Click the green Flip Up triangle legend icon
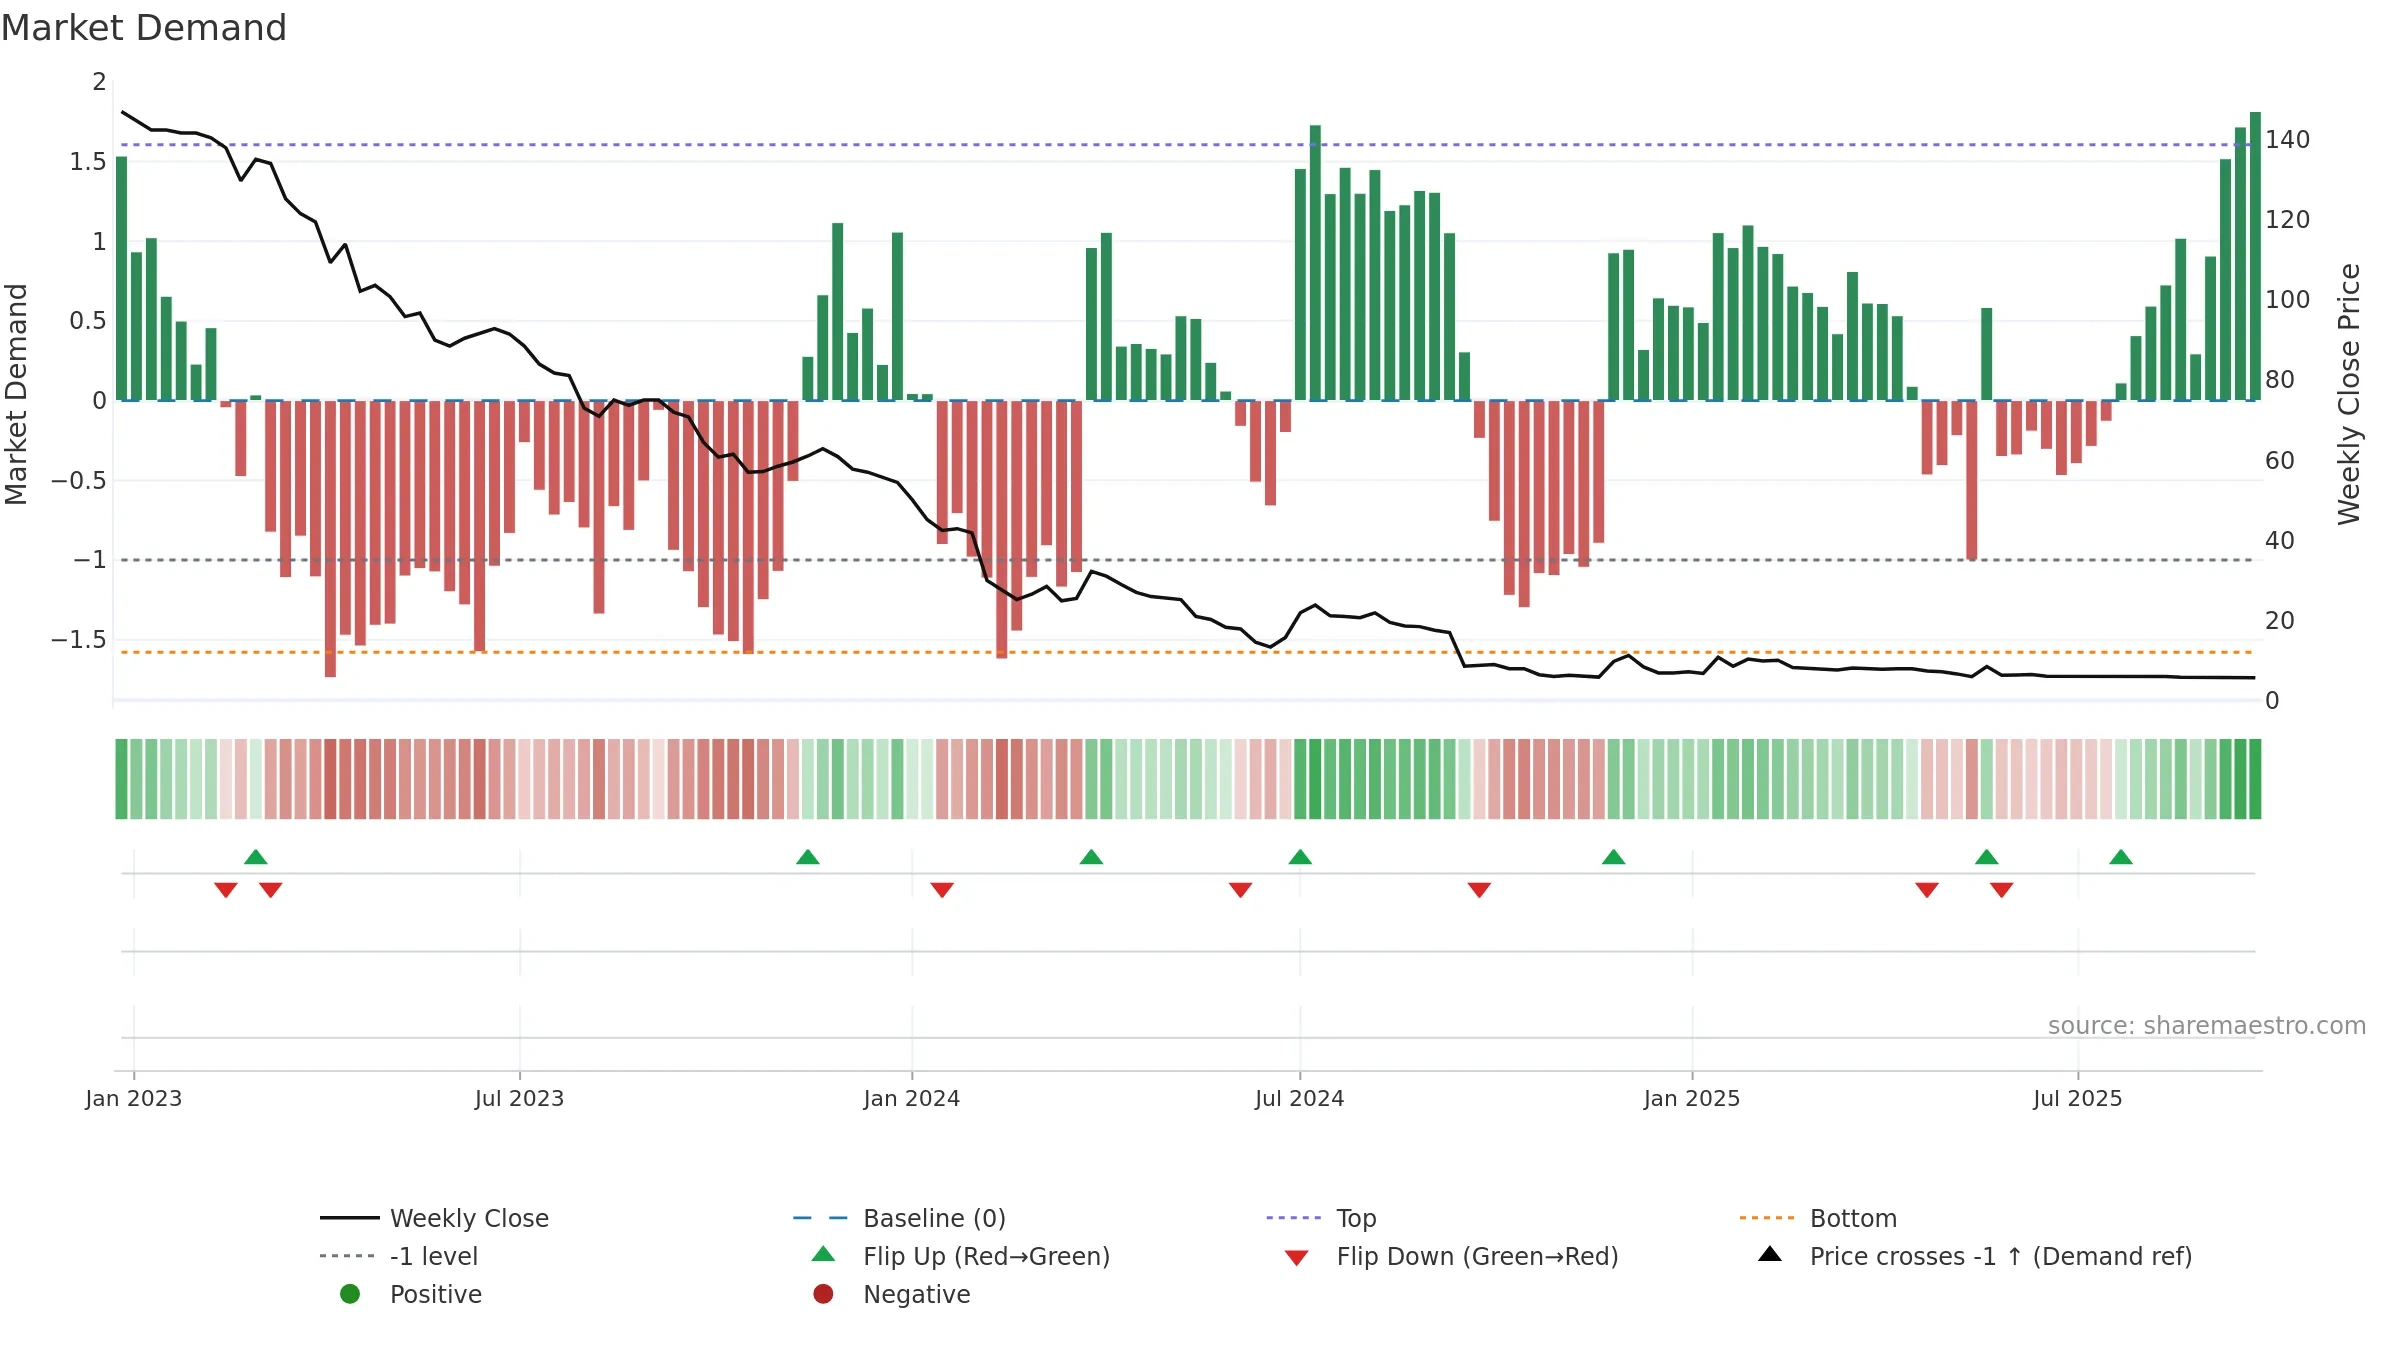This screenshot has width=2400, height=1350. click(823, 1254)
